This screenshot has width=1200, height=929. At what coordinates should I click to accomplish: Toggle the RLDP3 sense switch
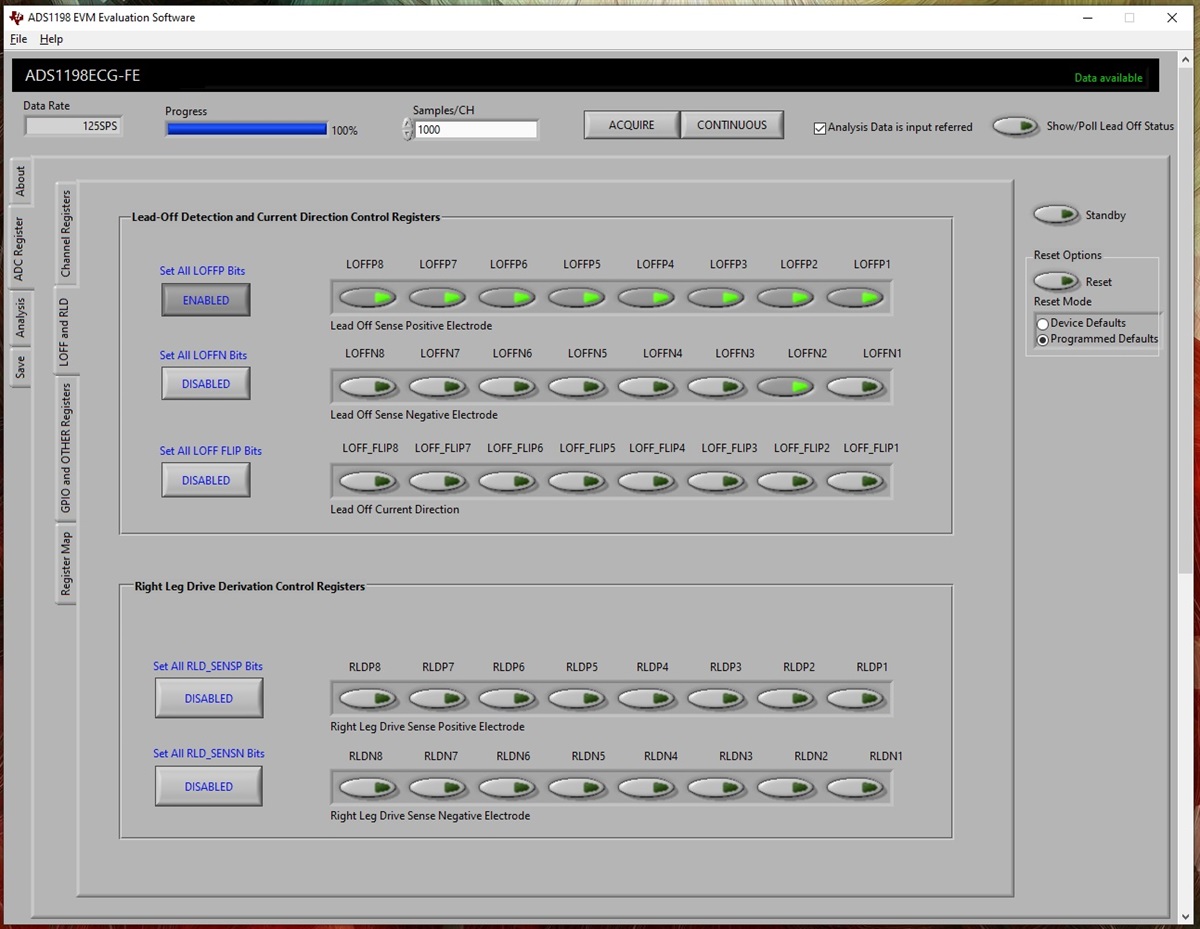point(716,698)
